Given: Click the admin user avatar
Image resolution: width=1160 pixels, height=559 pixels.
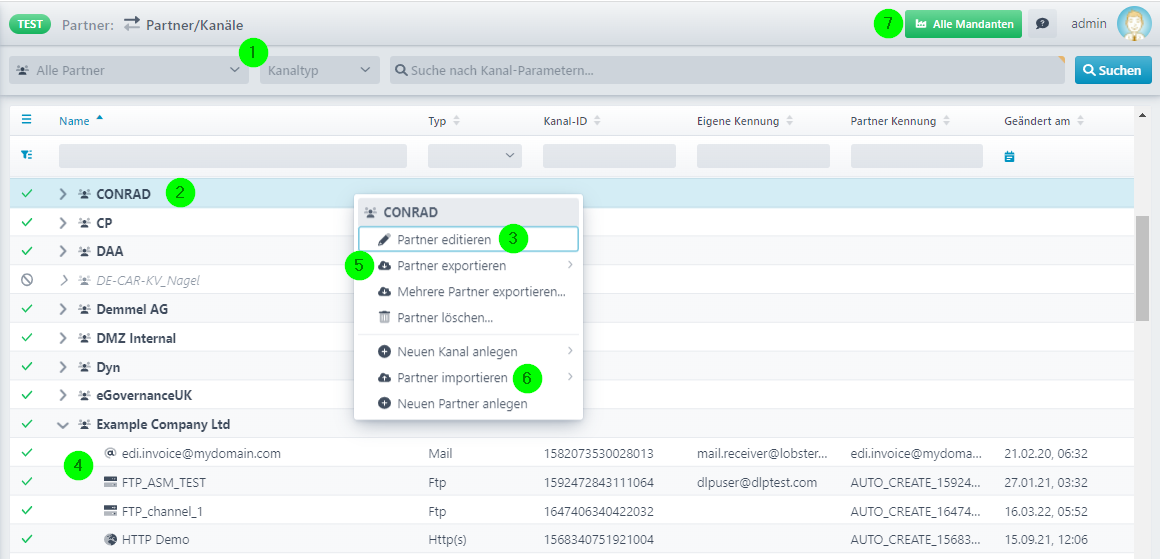Looking at the screenshot, I should [x=1133, y=24].
